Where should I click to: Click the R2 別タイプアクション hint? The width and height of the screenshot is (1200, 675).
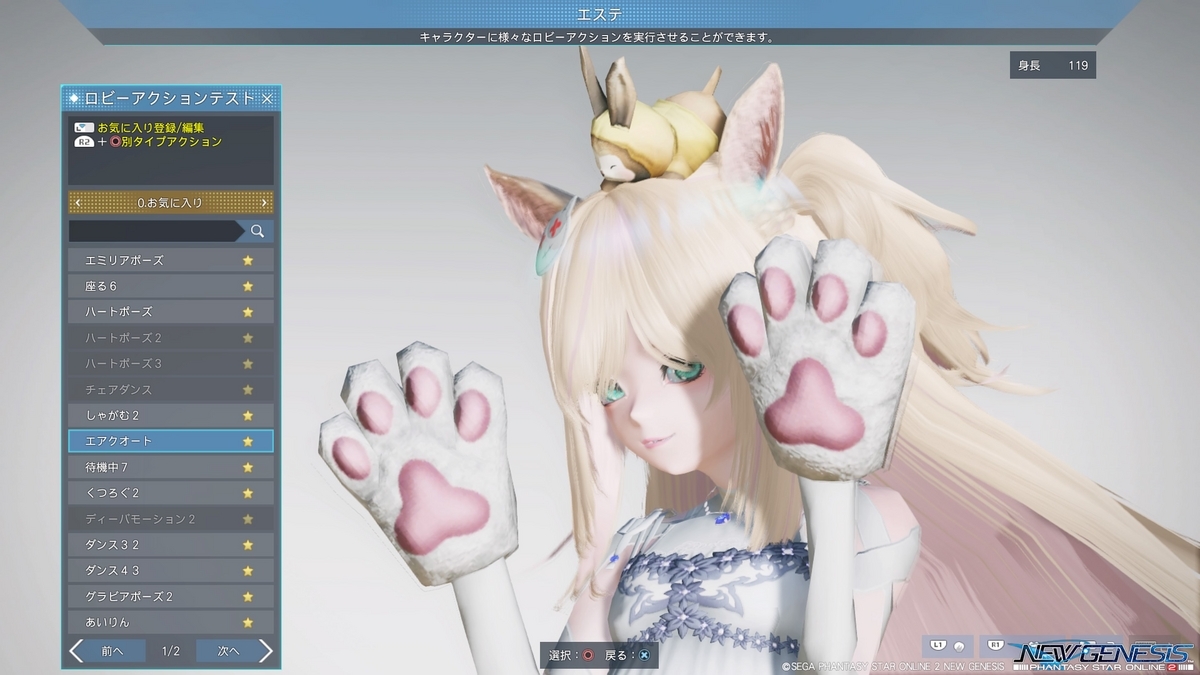click(148, 142)
